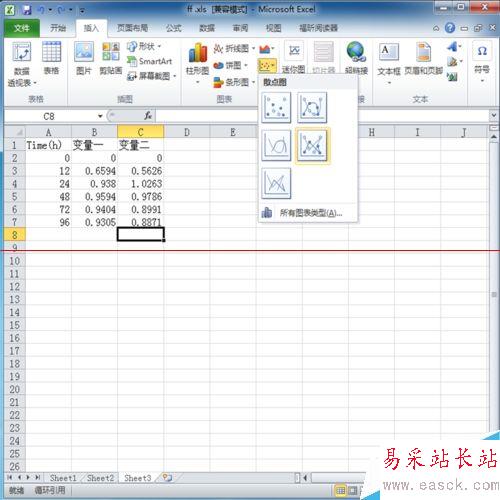
Task: Select column A header
Action: (x=48, y=132)
